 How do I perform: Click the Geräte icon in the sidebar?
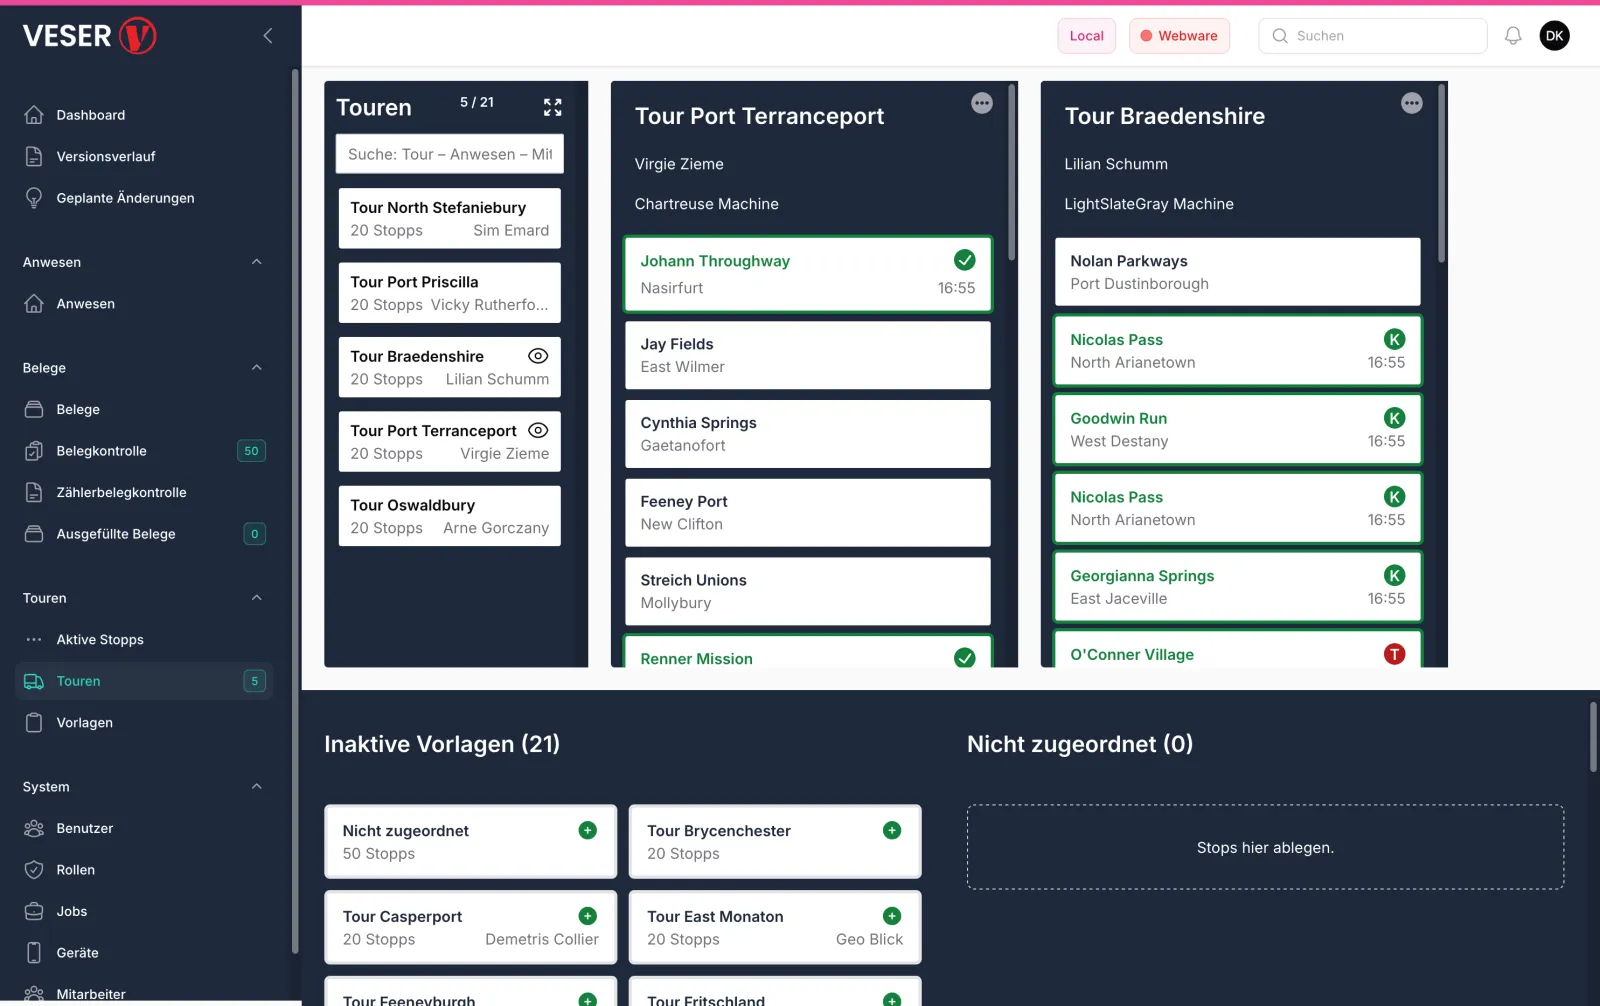pos(34,952)
